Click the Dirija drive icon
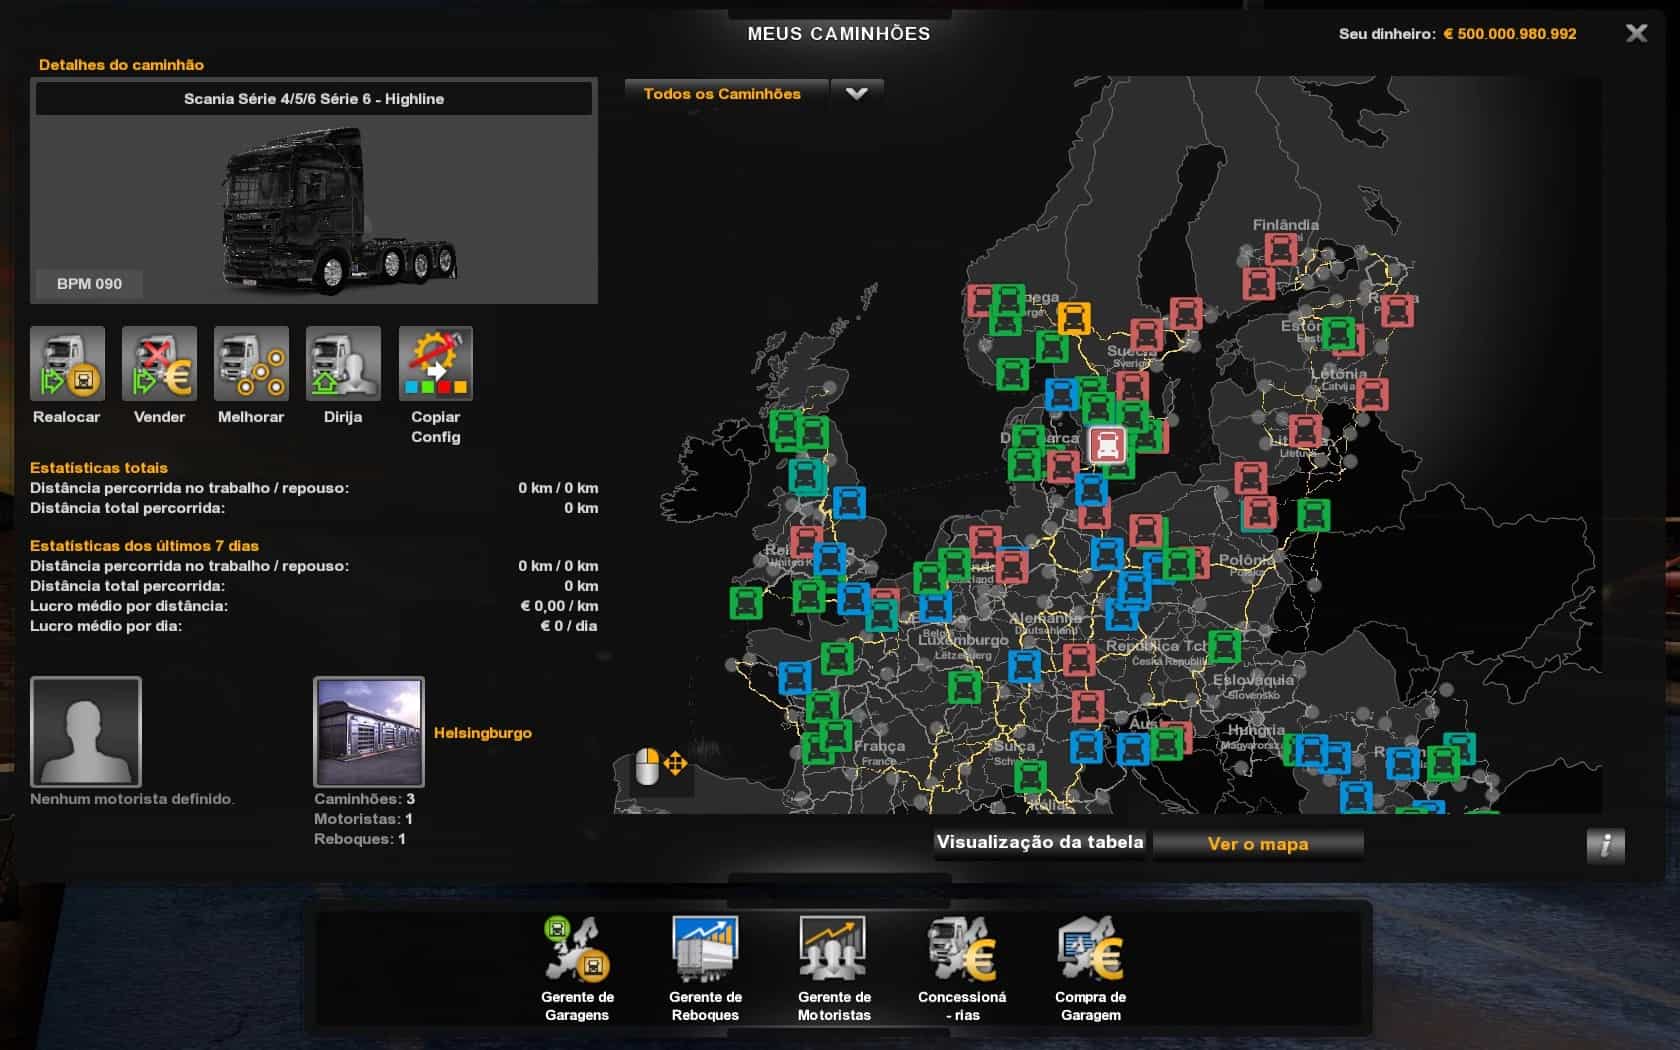Viewport: 1680px width, 1050px height. tap(343, 363)
